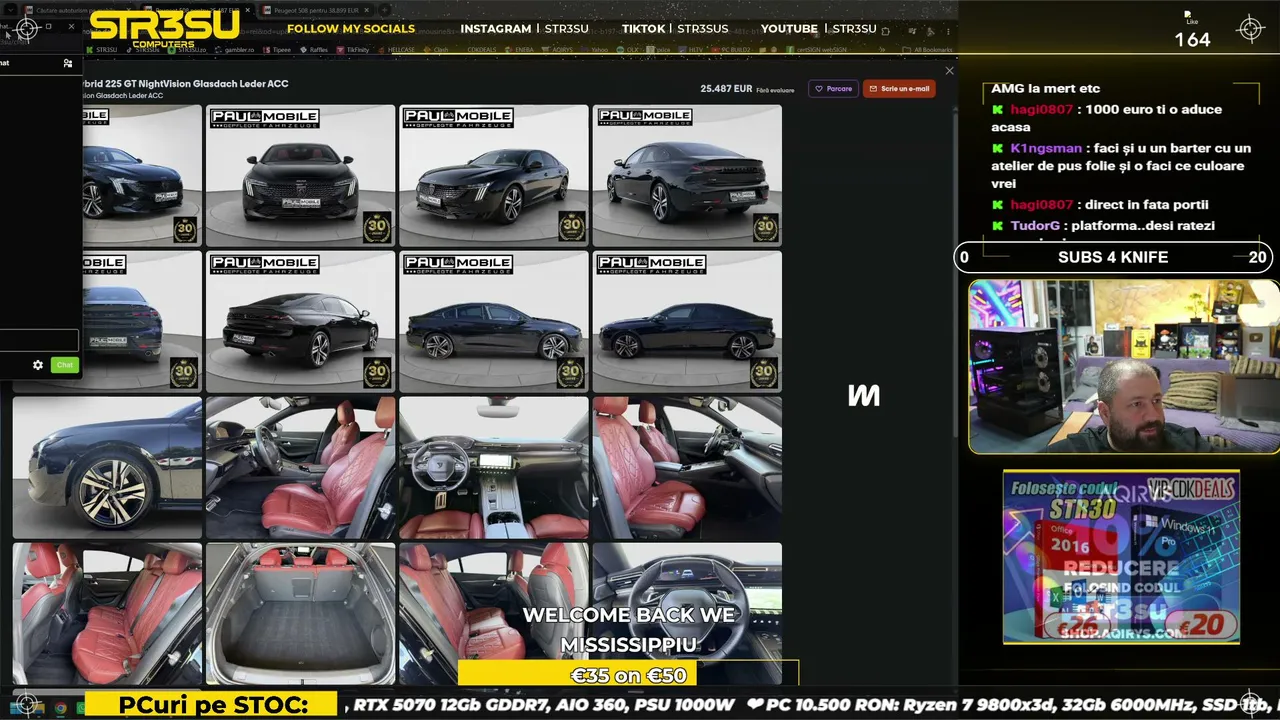
Task: Open the Peugeot 508 pentru 38.899 EUR tab
Action: [x=316, y=10]
